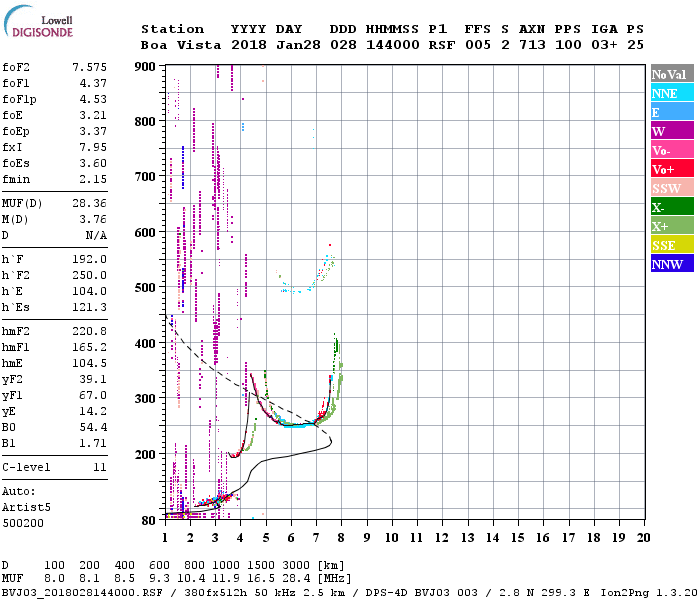Click the 200 km y-axis label
700x600 pixels.
[x=145, y=454]
